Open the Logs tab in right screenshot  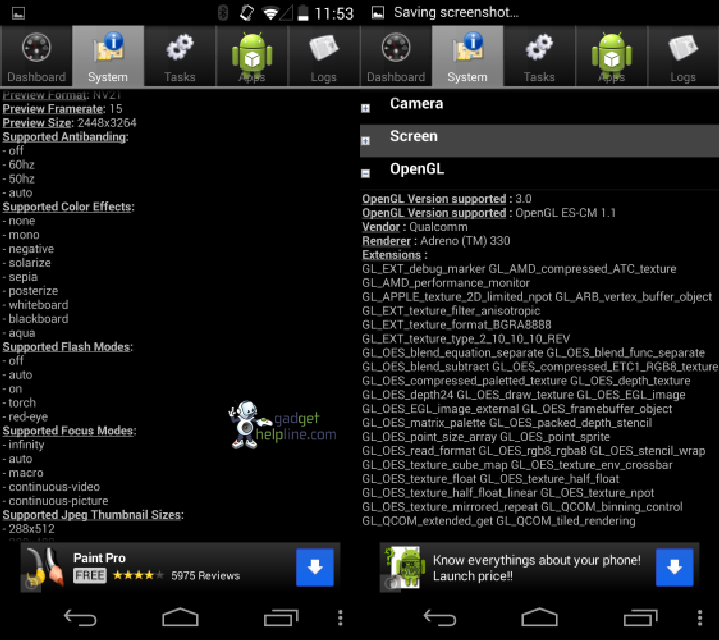coord(683,56)
